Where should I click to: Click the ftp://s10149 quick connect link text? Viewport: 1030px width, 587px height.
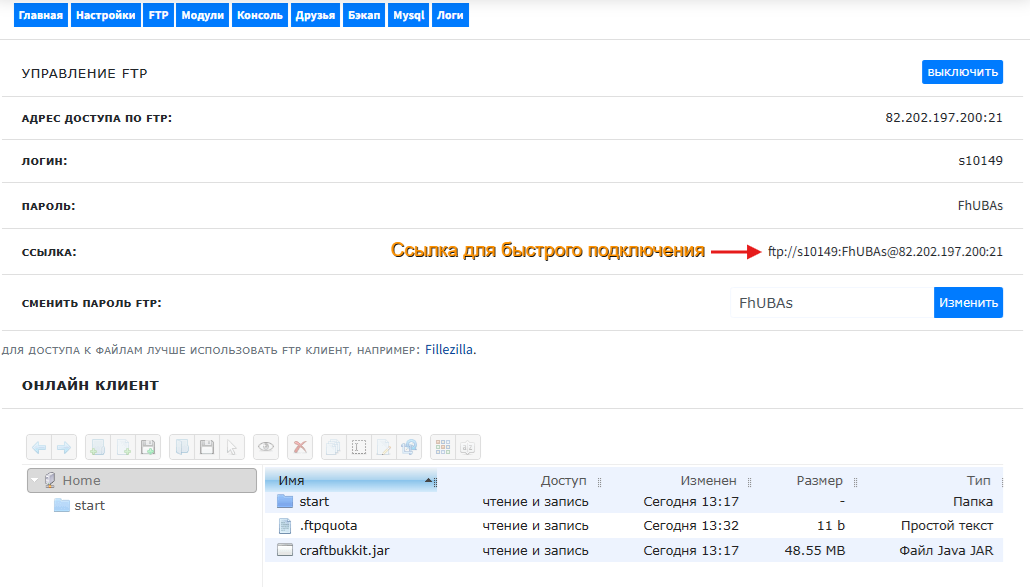click(x=885, y=251)
